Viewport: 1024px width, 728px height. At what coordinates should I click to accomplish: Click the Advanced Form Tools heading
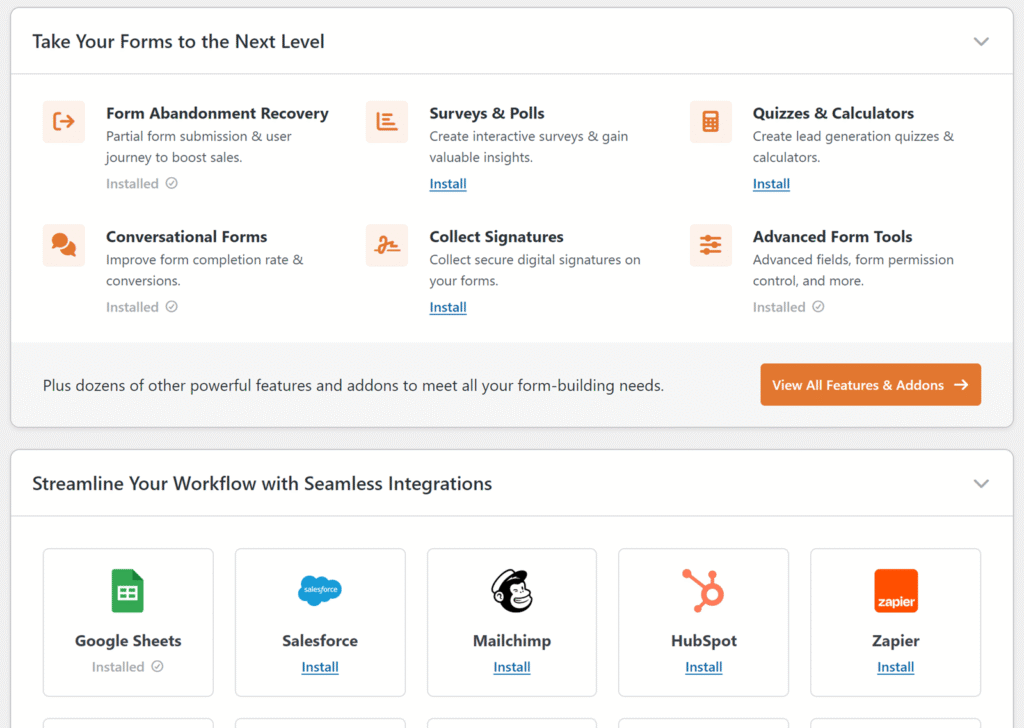pyautogui.click(x=833, y=236)
